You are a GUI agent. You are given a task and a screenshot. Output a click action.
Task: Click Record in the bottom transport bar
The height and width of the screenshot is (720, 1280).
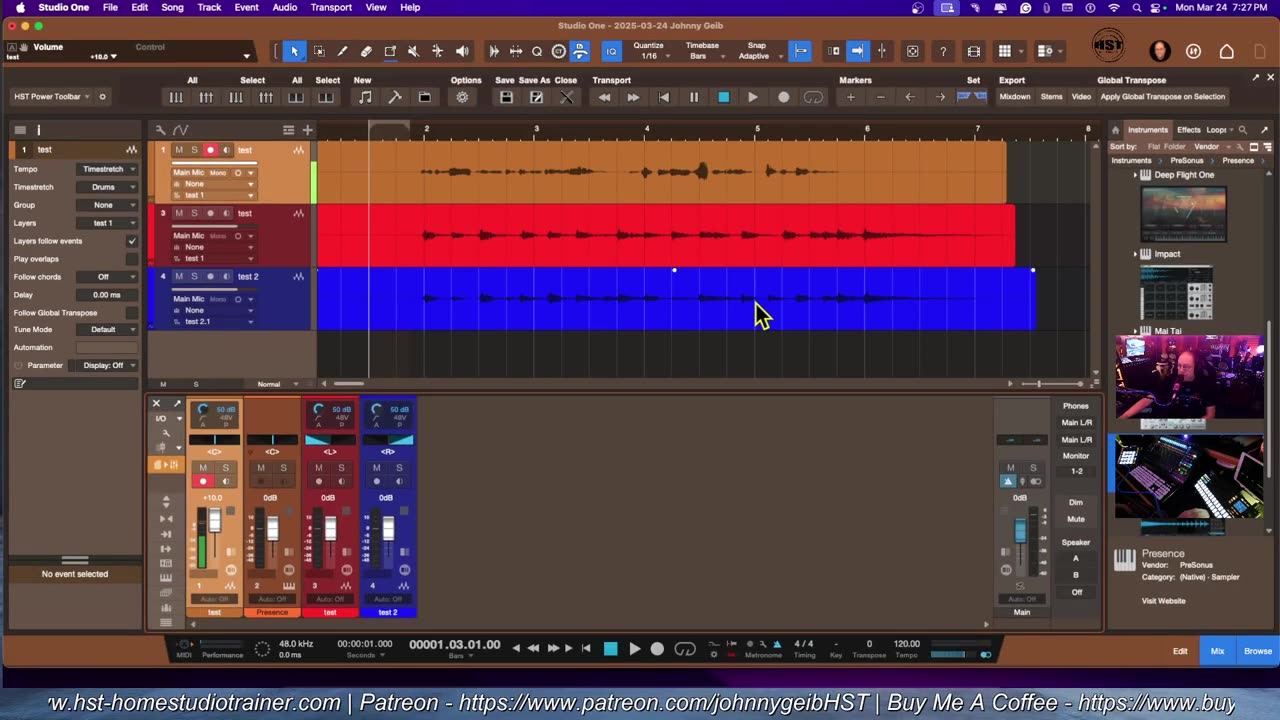(657, 649)
